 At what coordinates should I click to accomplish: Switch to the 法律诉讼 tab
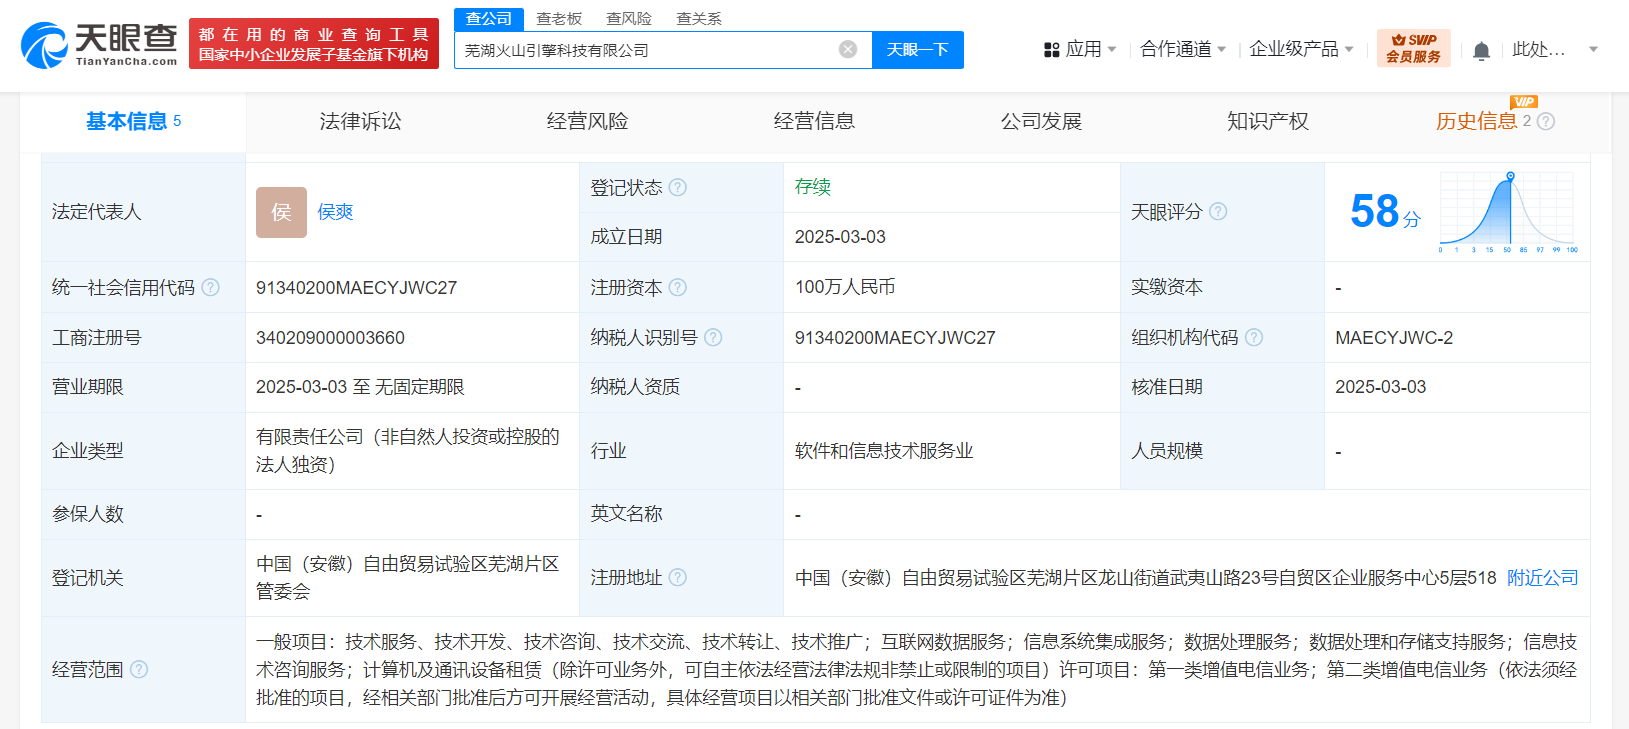click(x=360, y=121)
